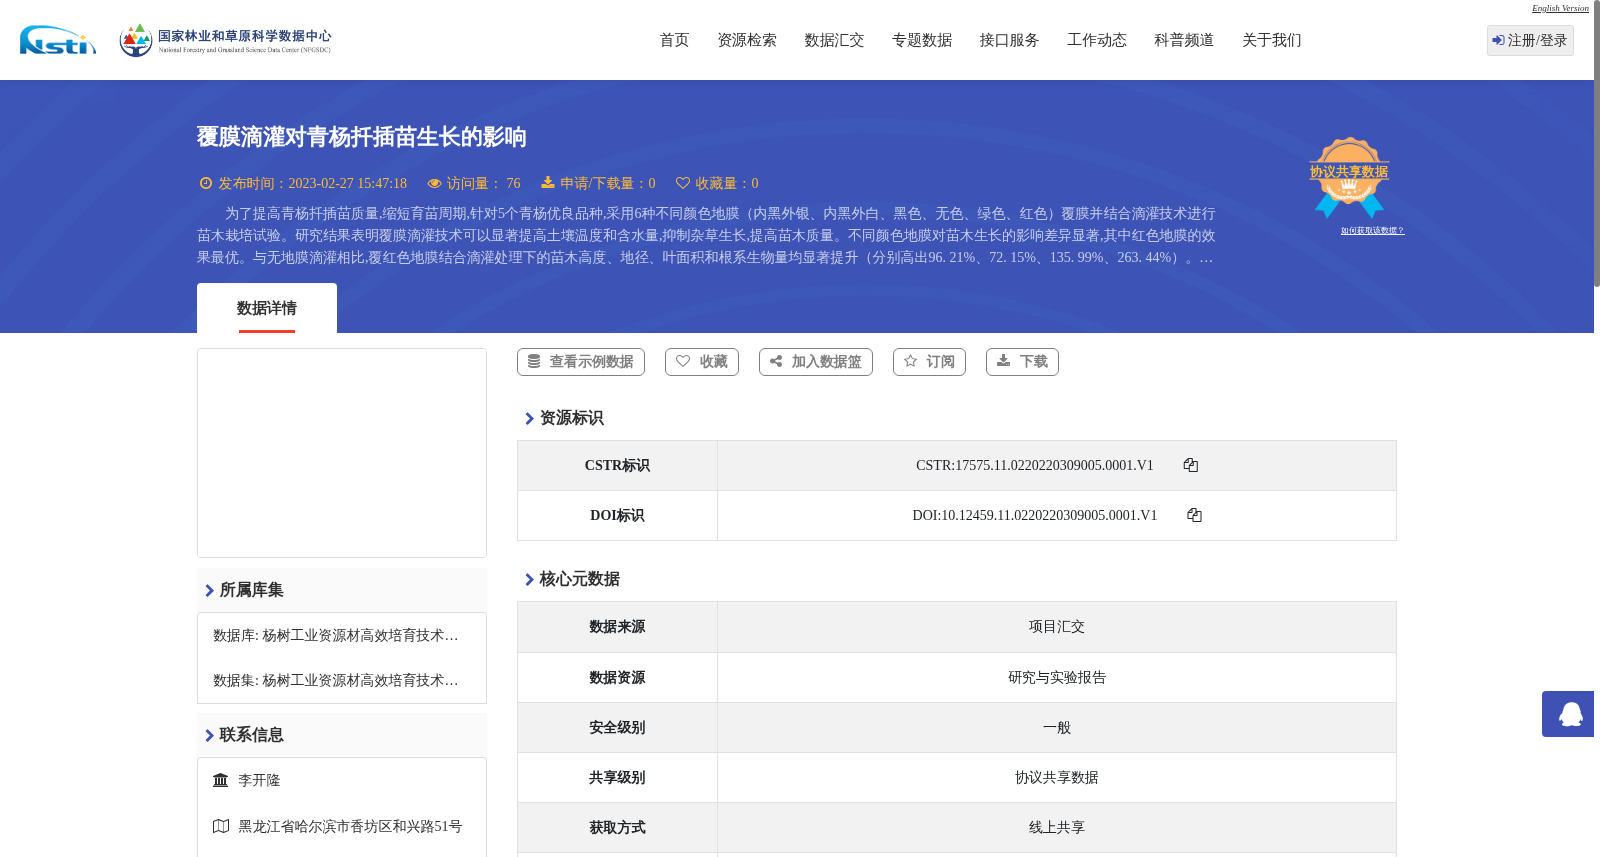The width and height of the screenshot is (1600, 857).
Task: Open 数据汇交 menu item
Action: pyautogui.click(x=834, y=40)
